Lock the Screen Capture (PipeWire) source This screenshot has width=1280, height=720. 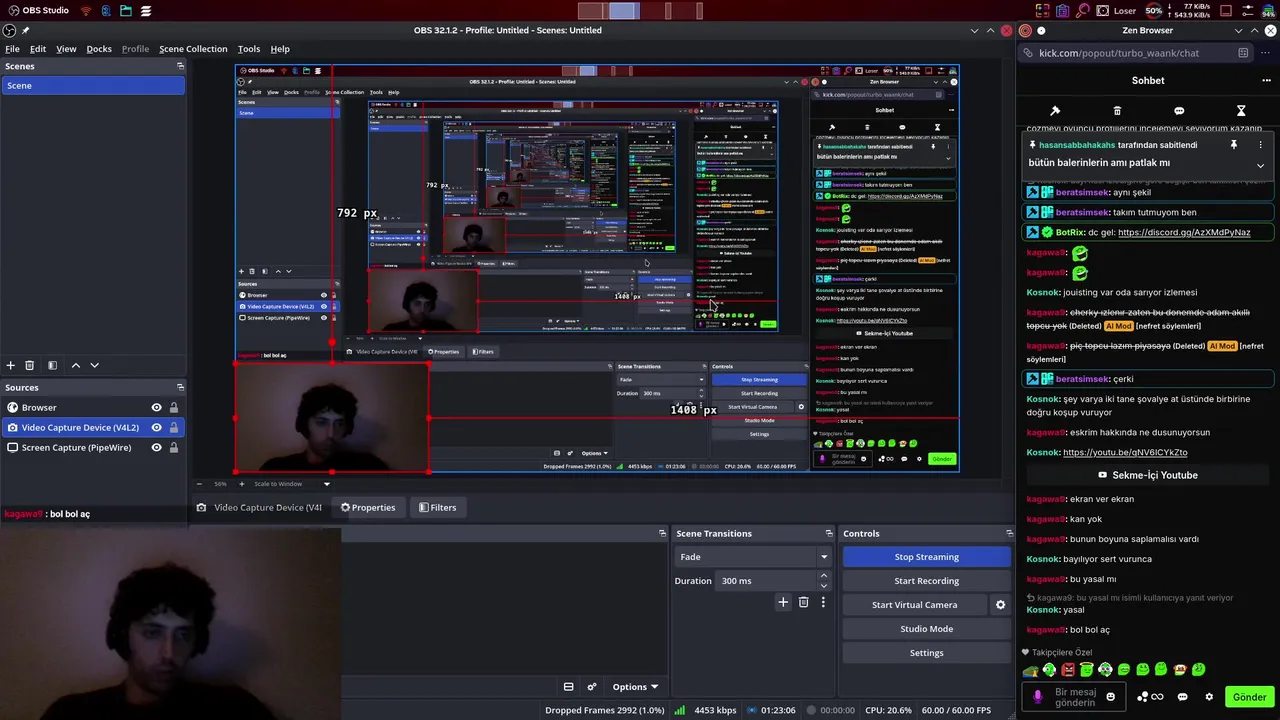(x=174, y=447)
